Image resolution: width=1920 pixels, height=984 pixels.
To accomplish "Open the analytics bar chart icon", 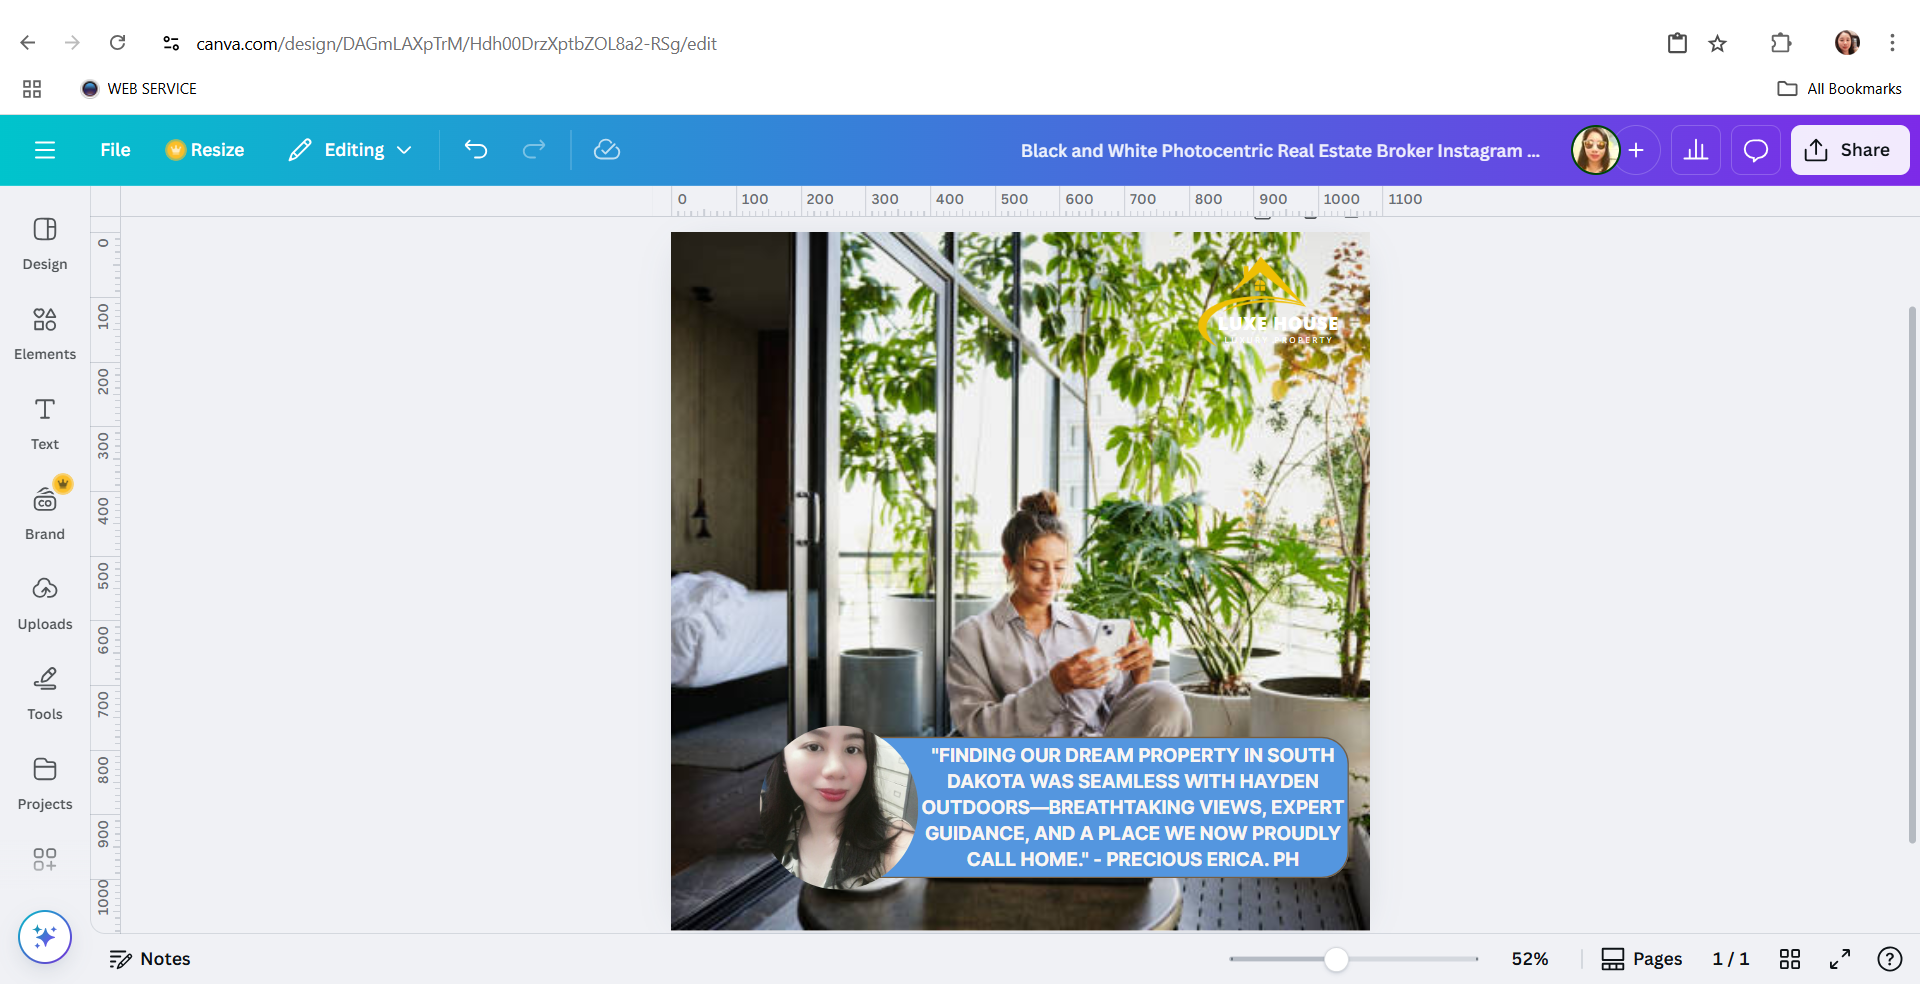I will (1696, 150).
